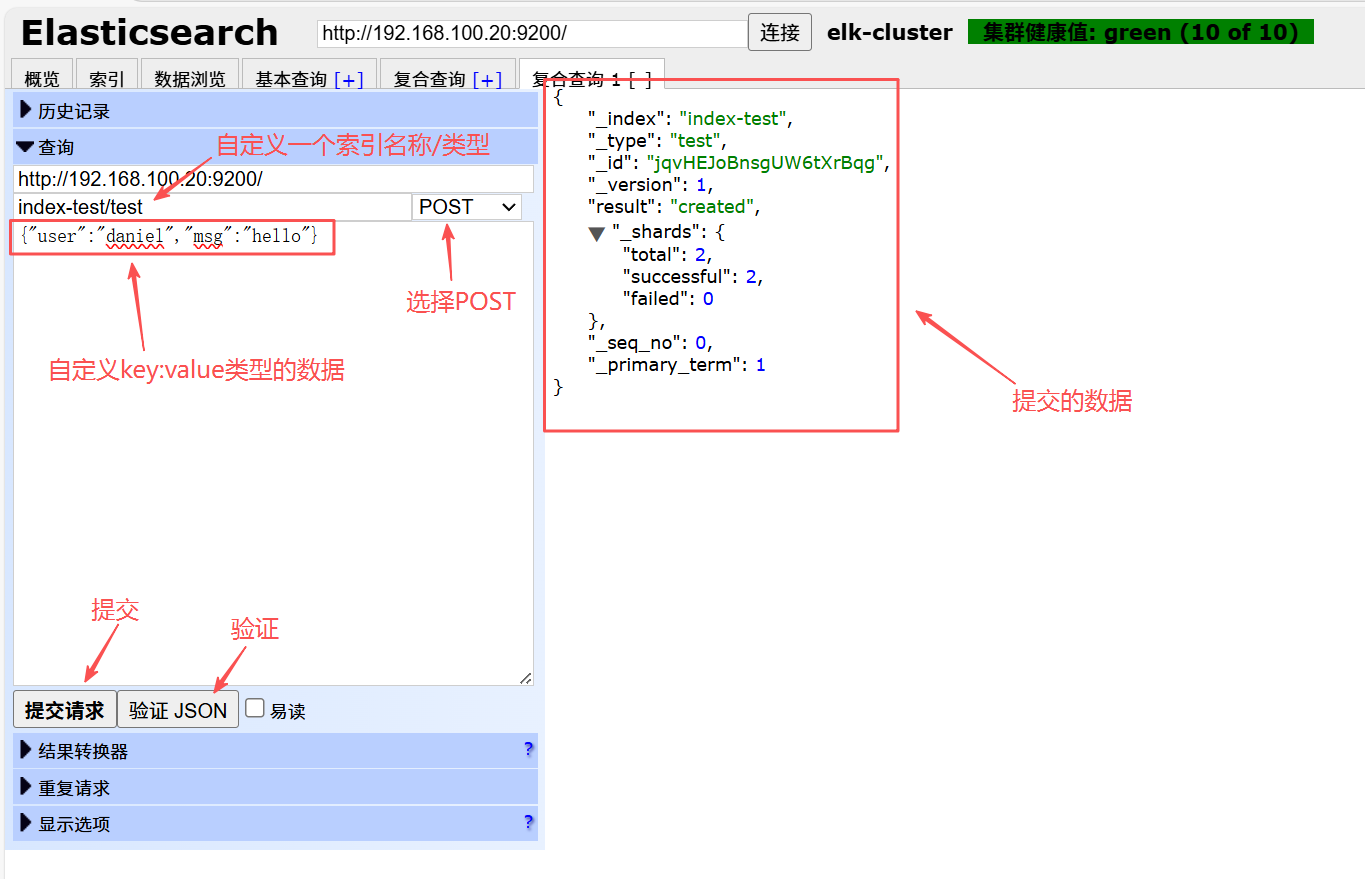The width and height of the screenshot is (1365, 879).
Task: Collapse the _shards node in results
Action: tap(597, 233)
